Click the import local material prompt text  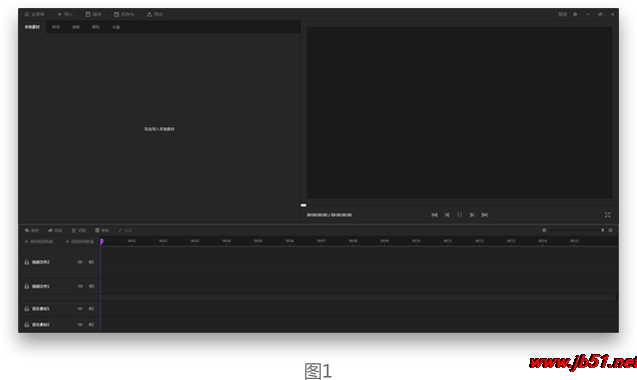pos(159,129)
